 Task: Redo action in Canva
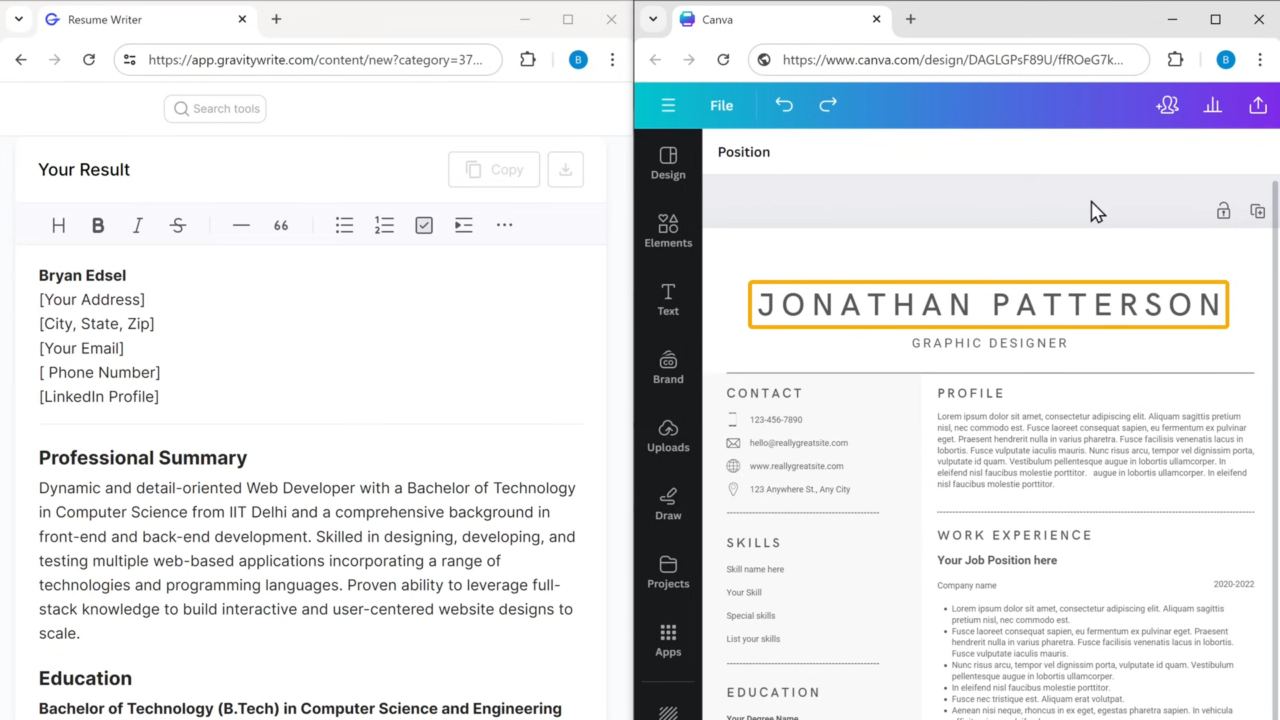point(828,105)
